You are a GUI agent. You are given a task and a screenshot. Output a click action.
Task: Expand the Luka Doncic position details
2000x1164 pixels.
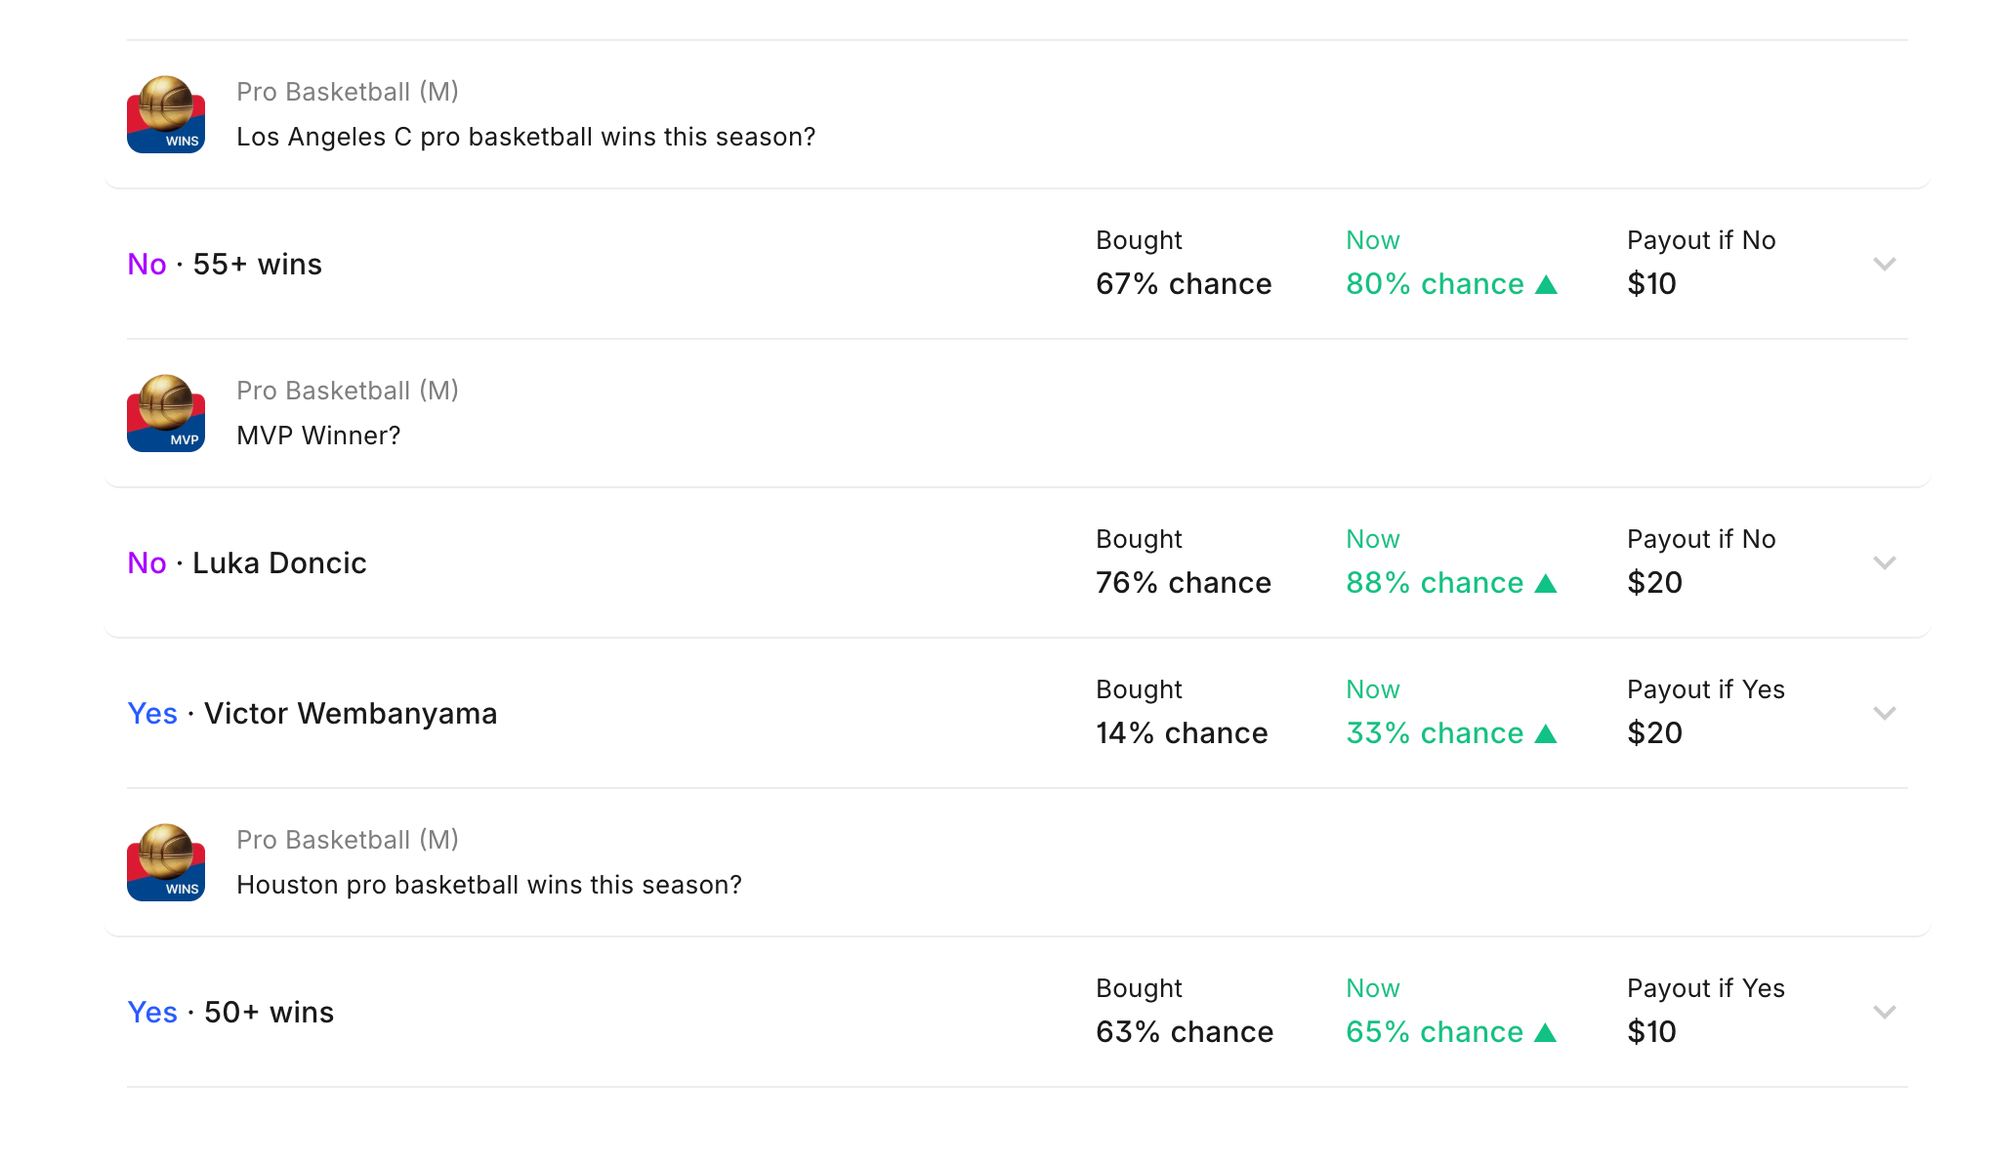click(1884, 563)
